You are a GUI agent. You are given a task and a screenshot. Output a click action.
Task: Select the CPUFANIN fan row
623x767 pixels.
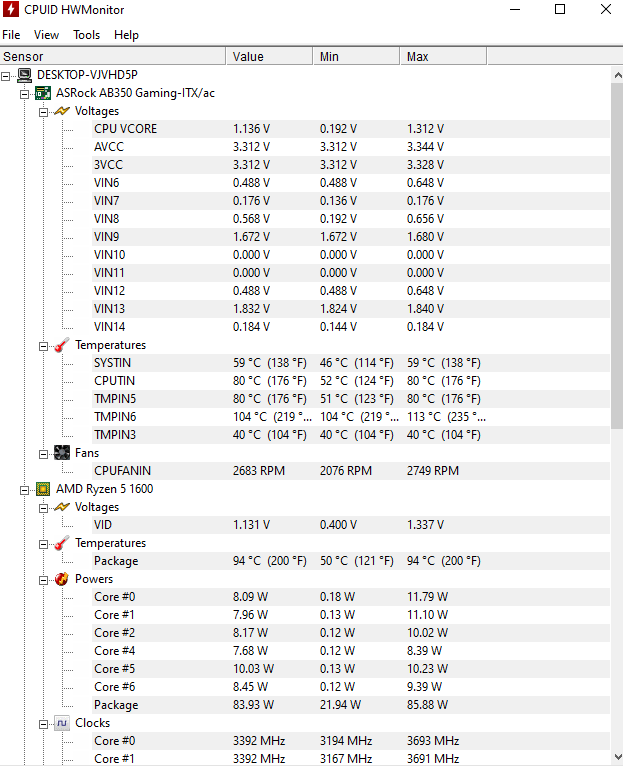tap(351, 471)
